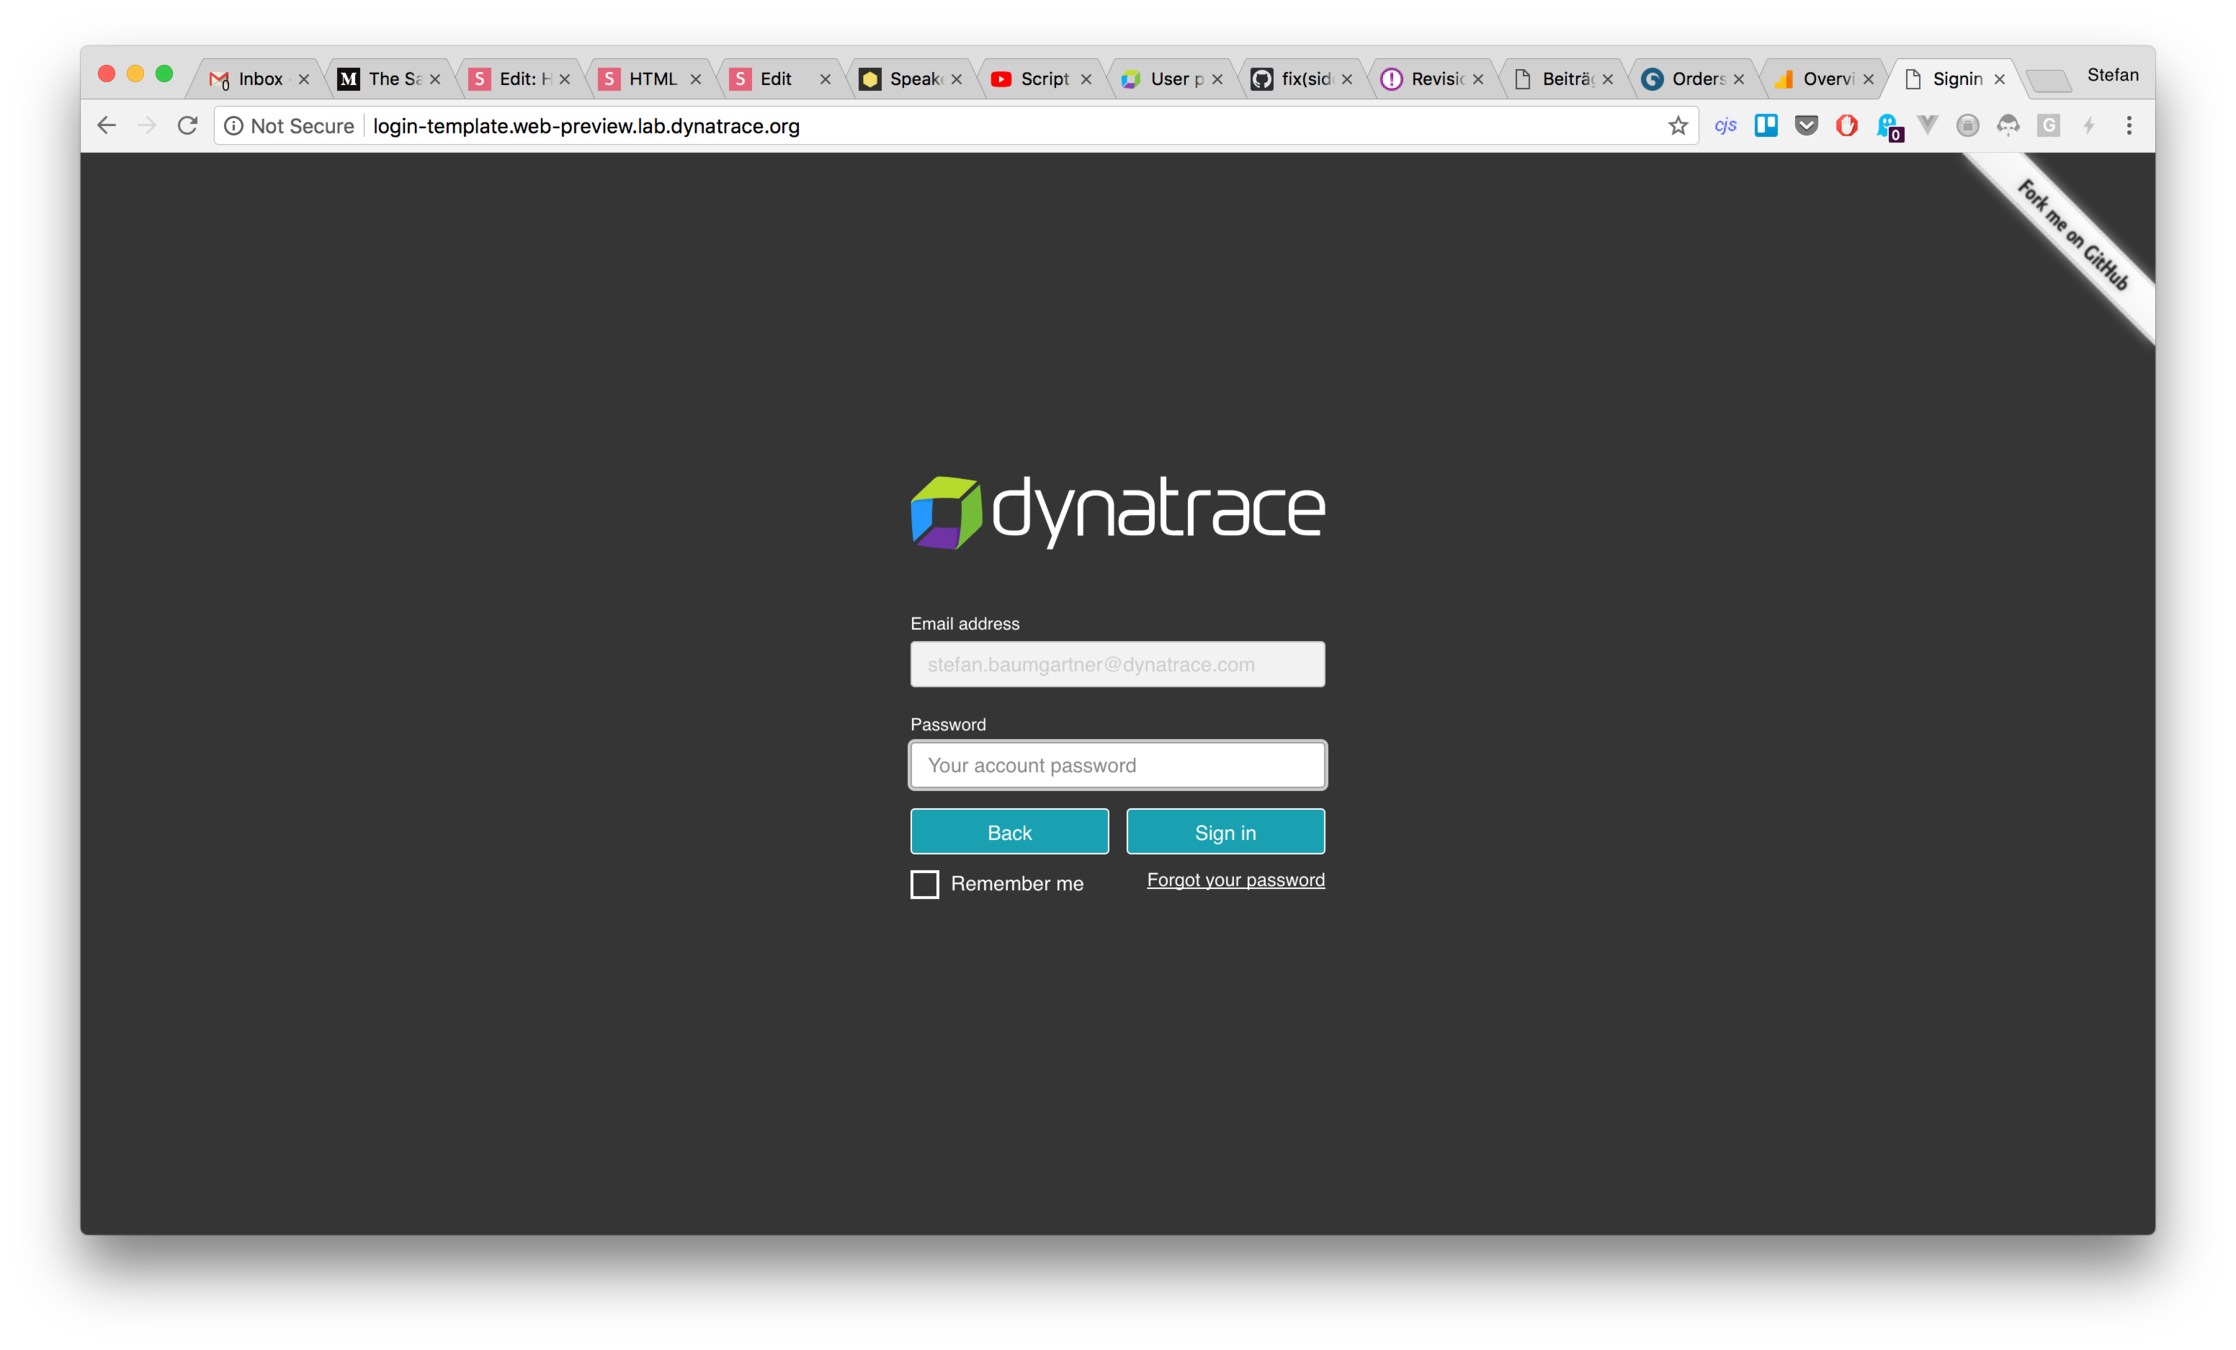Click the cjs extension icon
Image resolution: width=2236 pixels, height=1350 pixels.
[1725, 125]
